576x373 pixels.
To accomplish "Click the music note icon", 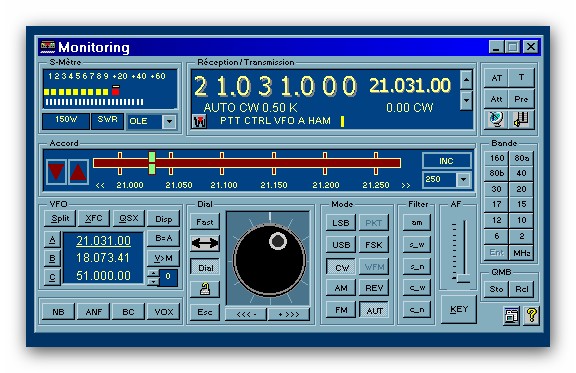I will 521,119.
